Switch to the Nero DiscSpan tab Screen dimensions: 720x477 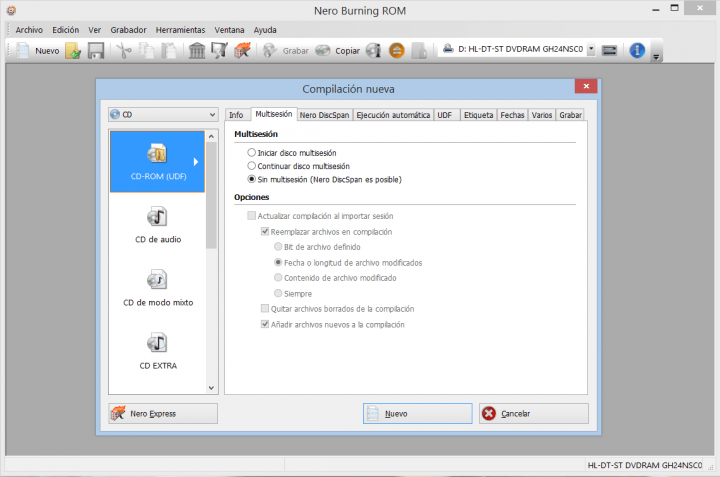point(324,115)
